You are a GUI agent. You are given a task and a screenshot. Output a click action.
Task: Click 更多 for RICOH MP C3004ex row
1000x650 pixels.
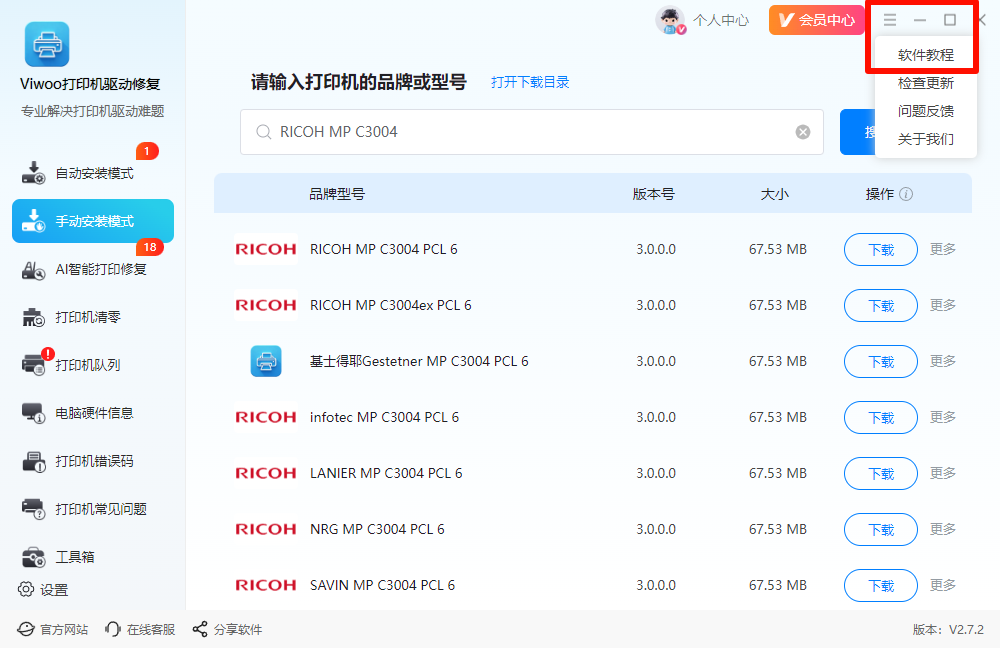click(943, 305)
